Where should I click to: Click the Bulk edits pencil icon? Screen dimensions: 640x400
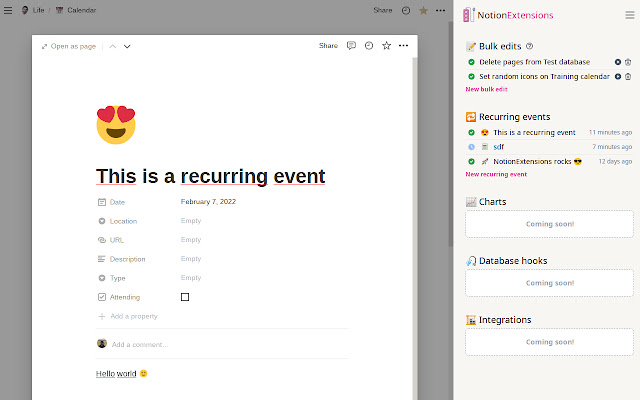click(471, 46)
